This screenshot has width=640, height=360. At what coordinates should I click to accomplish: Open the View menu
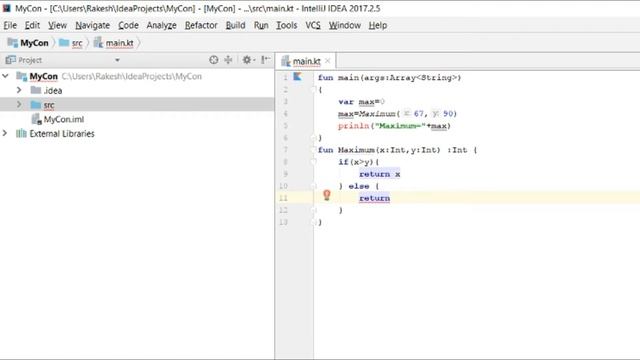coord(57,25)
